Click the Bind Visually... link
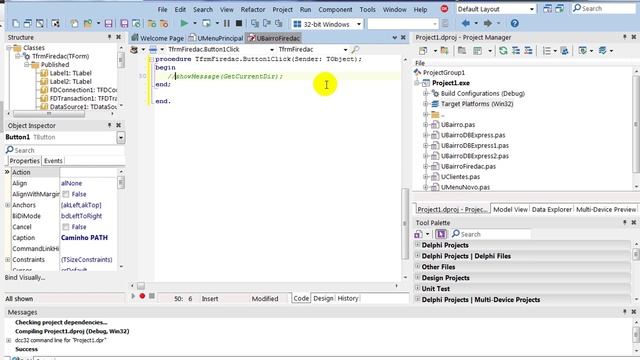 (25, 278)
